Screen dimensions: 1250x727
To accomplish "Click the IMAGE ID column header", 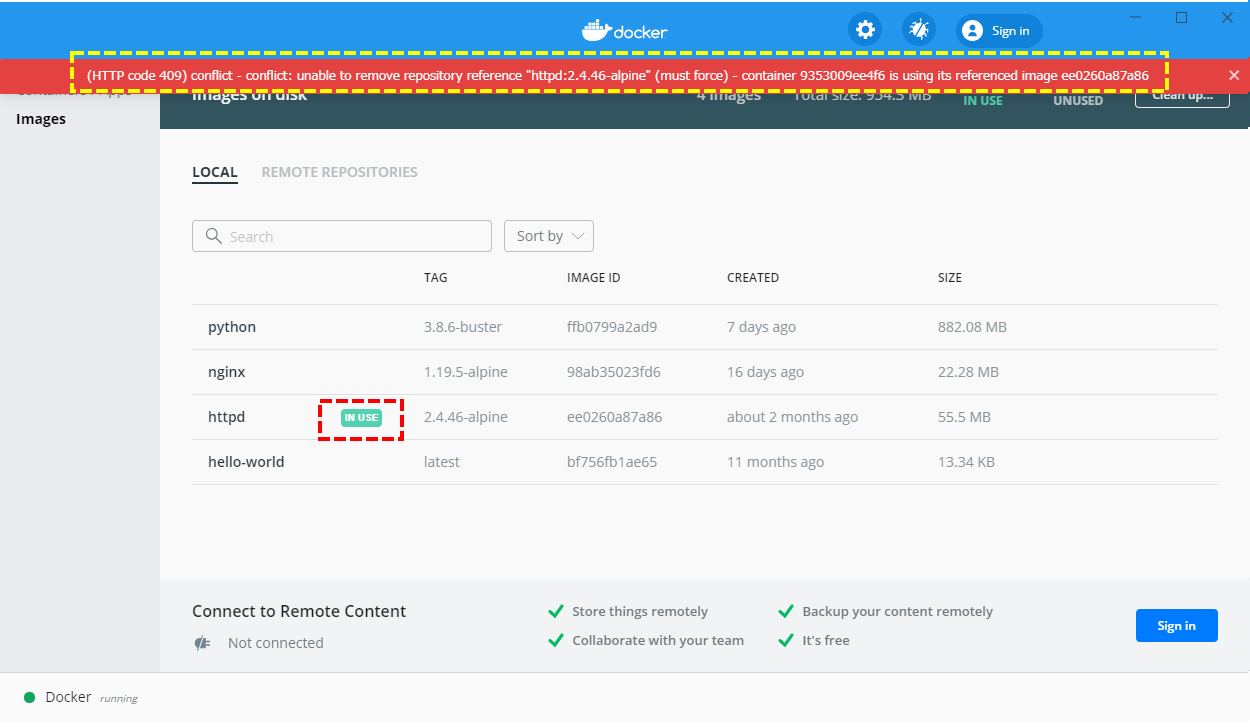I will click(x=594, y=278).
